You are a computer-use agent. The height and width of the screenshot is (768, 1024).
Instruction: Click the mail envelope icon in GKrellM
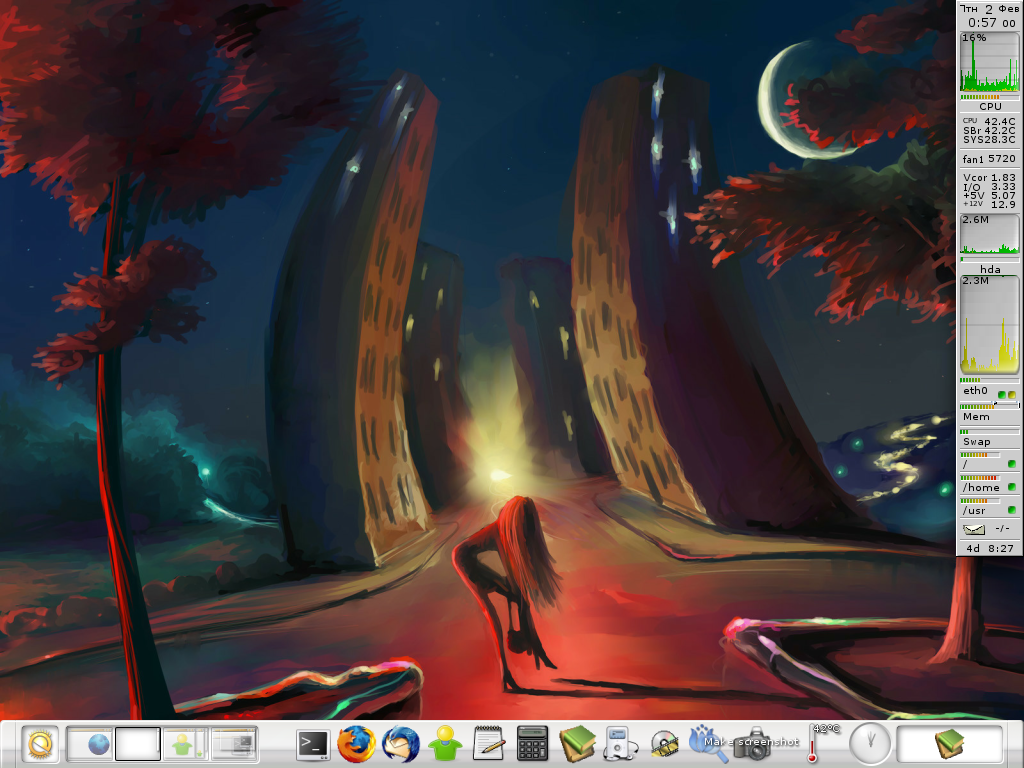pos(974,528)
